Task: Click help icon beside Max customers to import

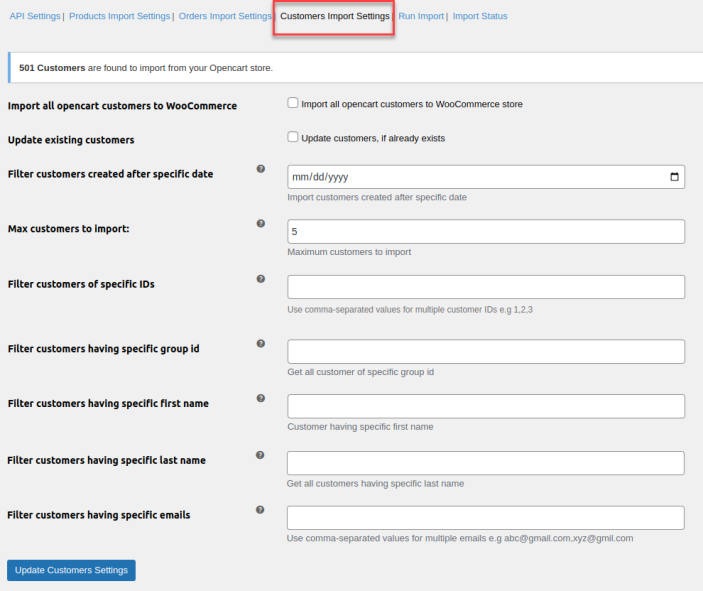Action: pos(261,224)
